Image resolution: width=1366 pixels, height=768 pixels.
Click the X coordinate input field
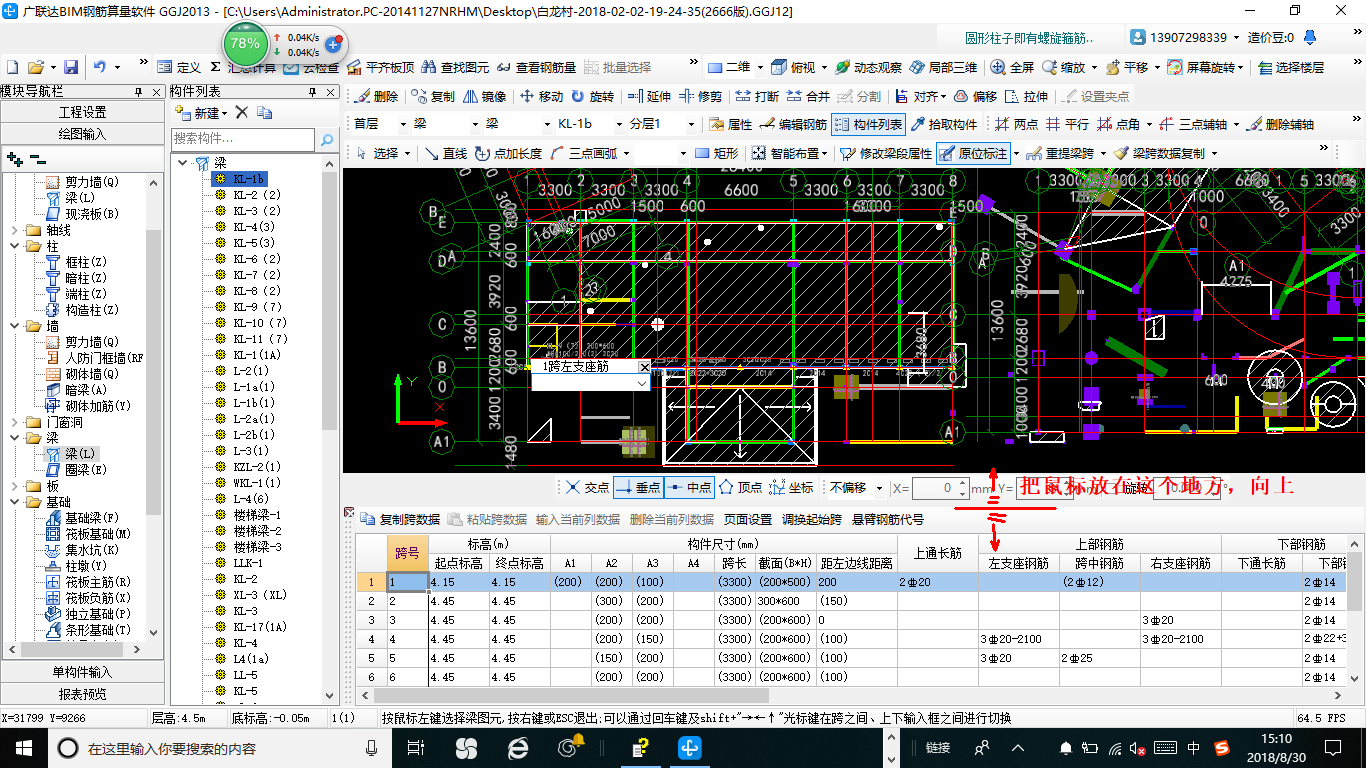[938, 488]
